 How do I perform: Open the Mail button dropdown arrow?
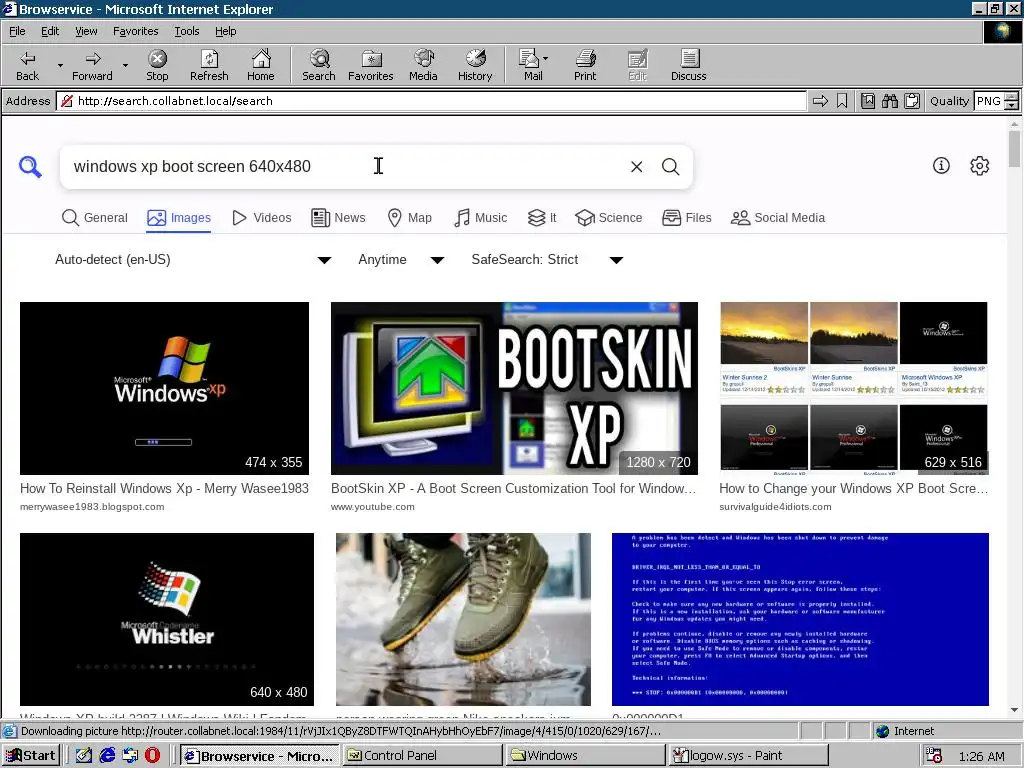[545, 59]
